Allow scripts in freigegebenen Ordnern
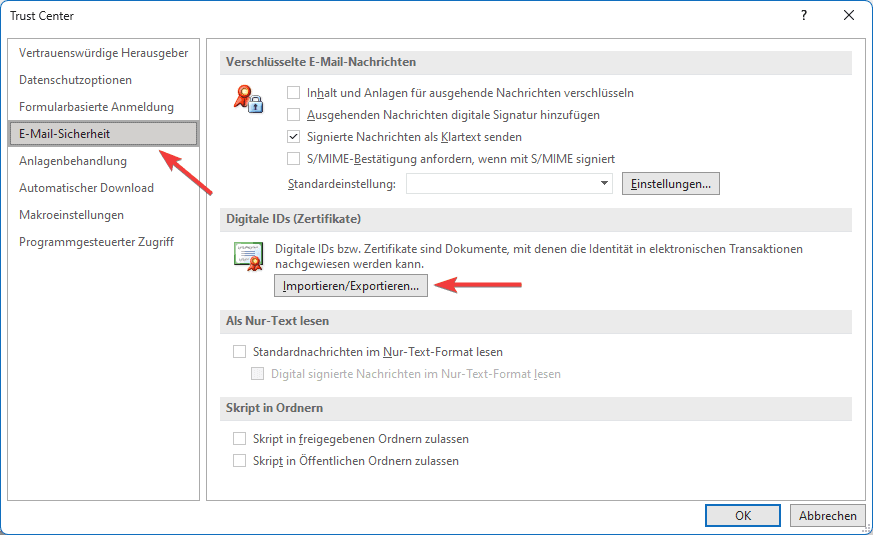Viewport: 873px width, 535px height. (239, 439)
